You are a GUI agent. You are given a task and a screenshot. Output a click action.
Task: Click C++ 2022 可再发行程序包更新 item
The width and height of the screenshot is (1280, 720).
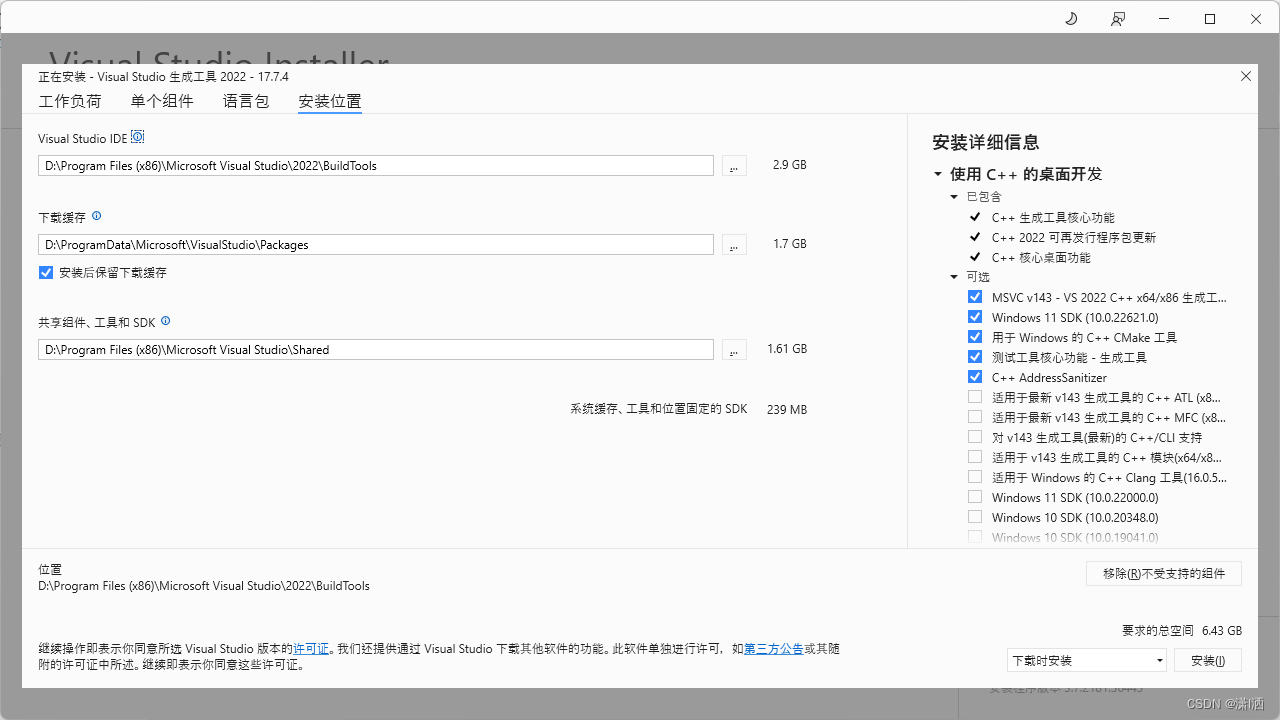tap(1074, 237)
